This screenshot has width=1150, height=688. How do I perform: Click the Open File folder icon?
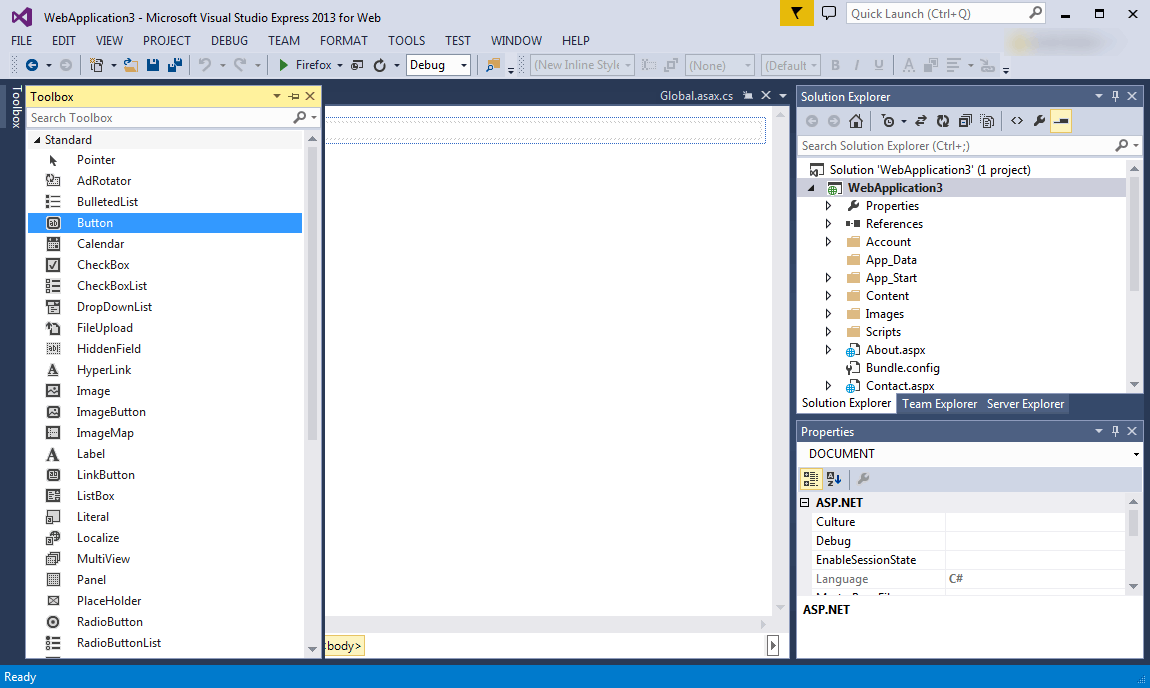131,65
